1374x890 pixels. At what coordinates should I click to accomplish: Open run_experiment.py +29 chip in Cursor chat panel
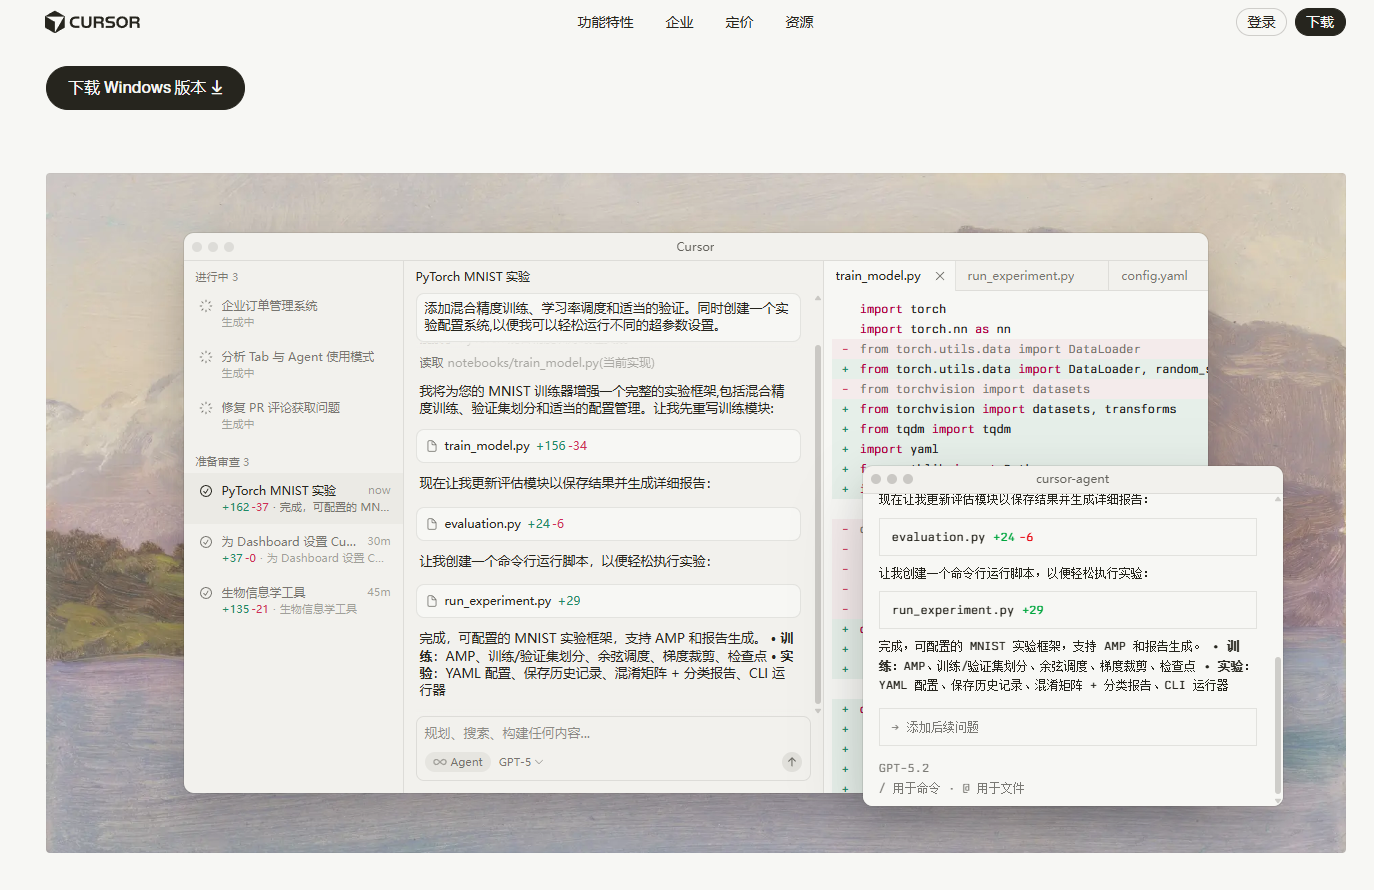coord(608,601)
